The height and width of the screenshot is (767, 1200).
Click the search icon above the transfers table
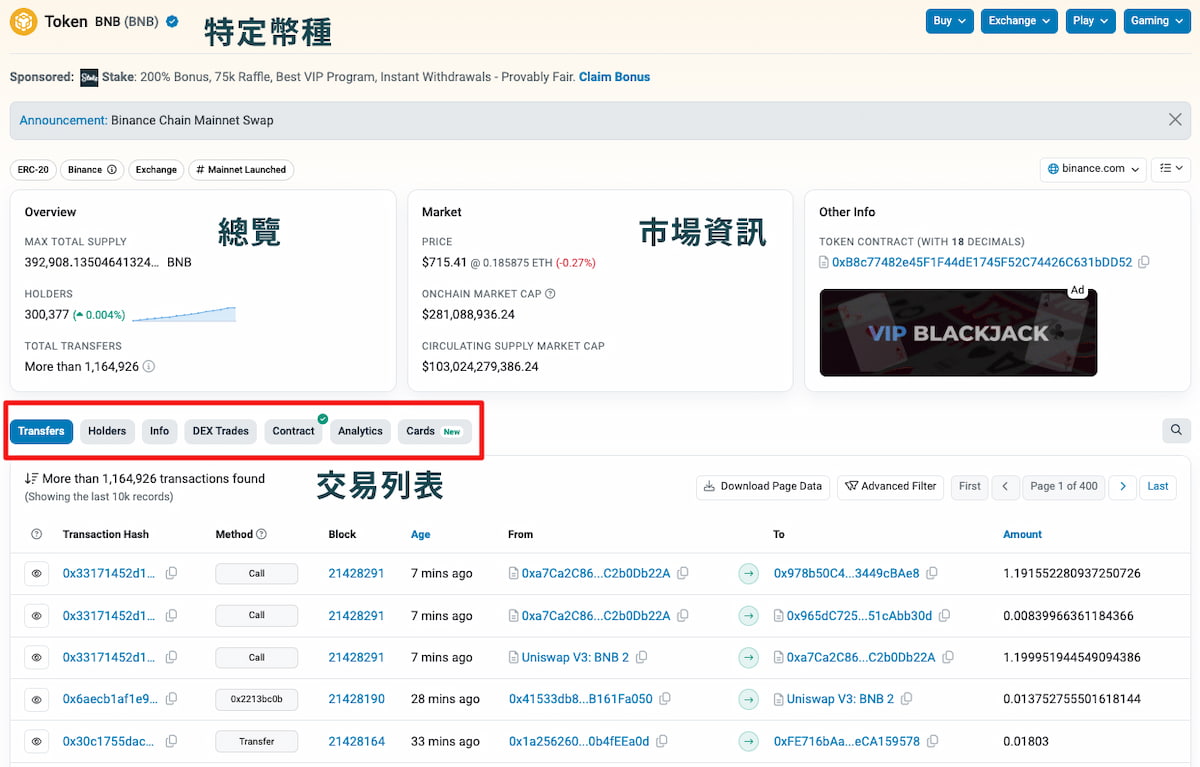point(1176,430)
